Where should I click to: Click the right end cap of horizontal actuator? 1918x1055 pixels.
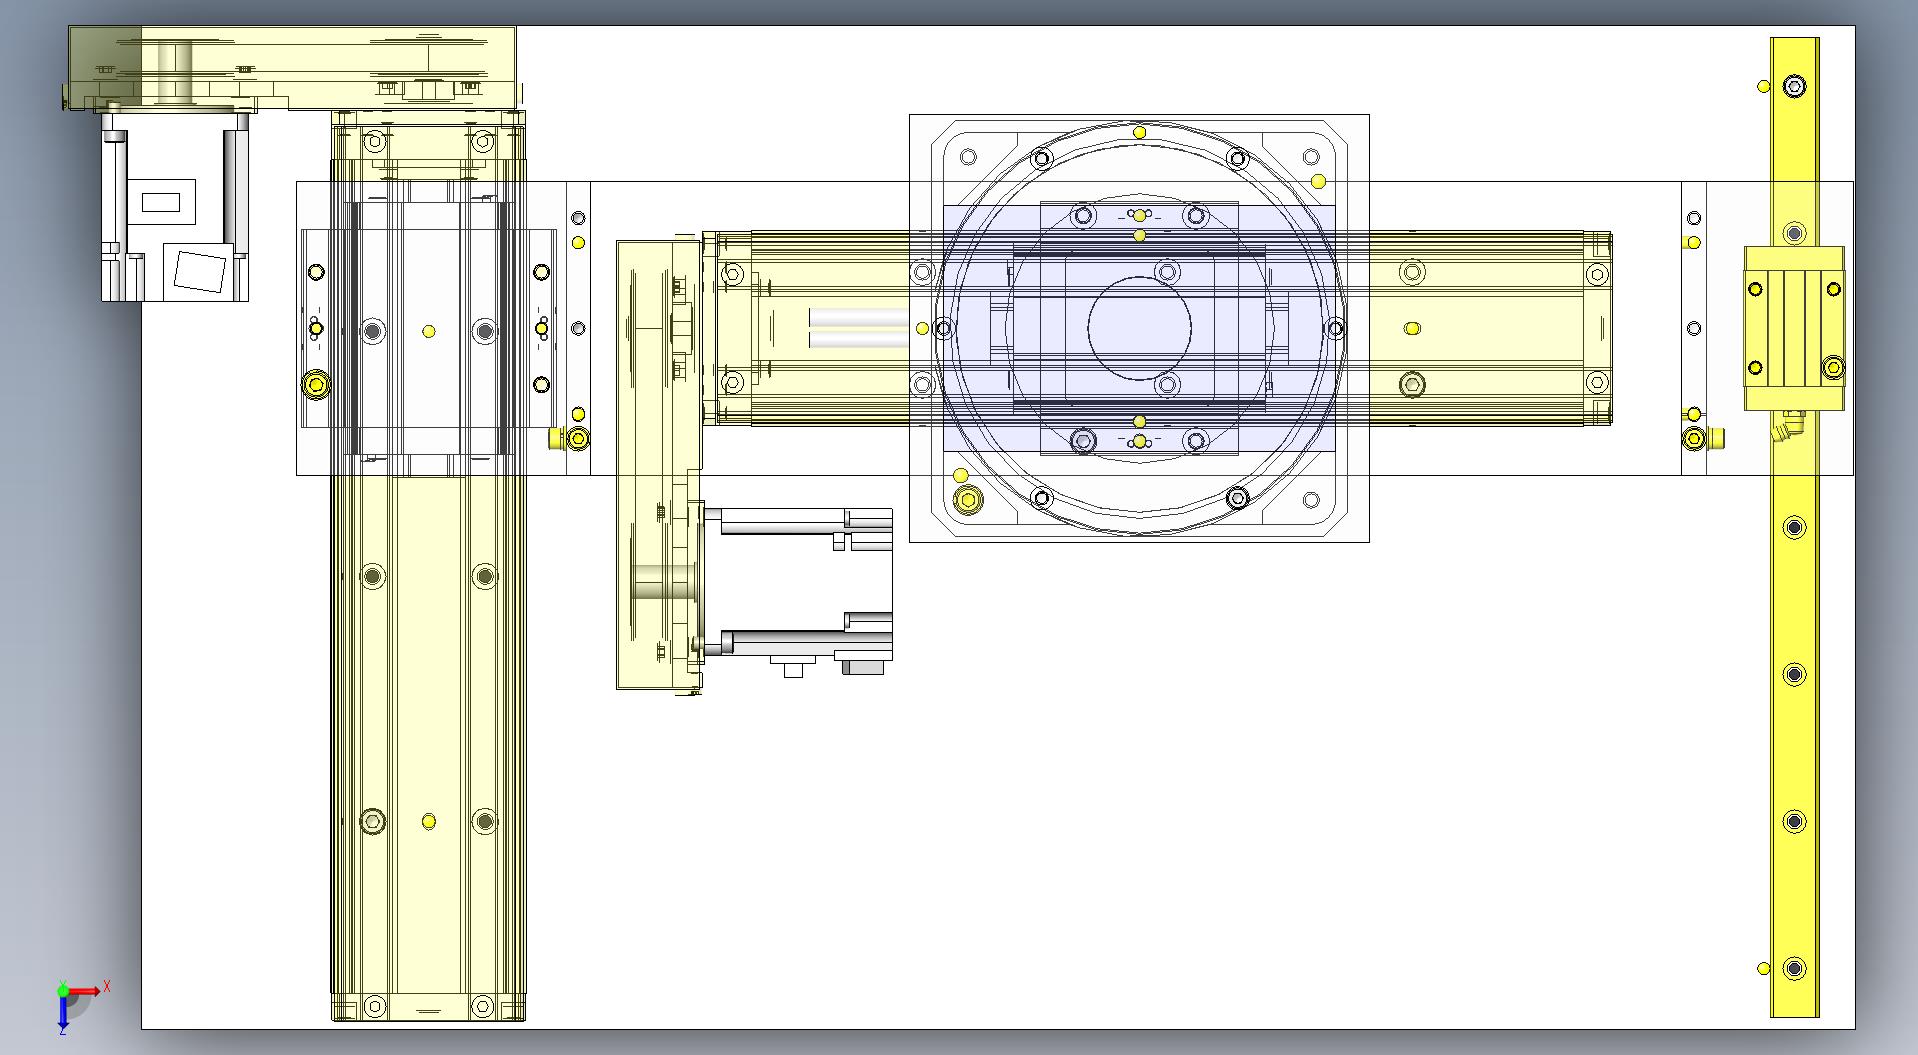tap(1599, 328)
